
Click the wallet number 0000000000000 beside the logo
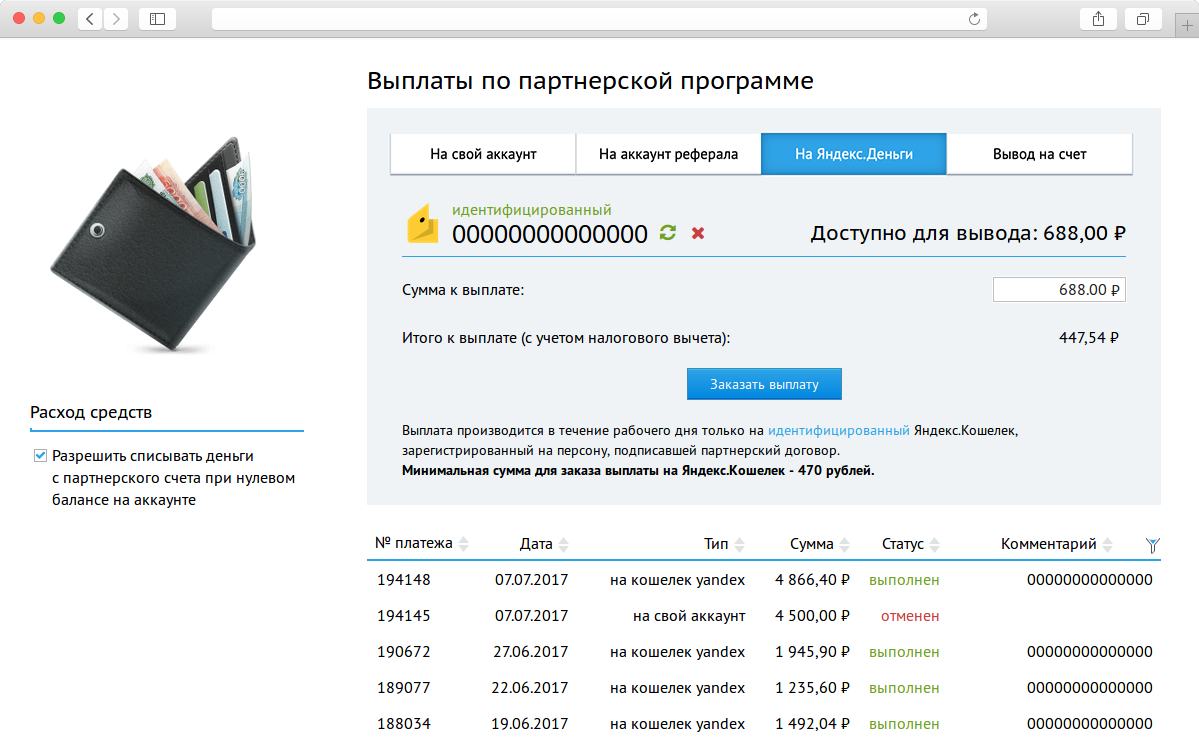(x=550, y=234)
